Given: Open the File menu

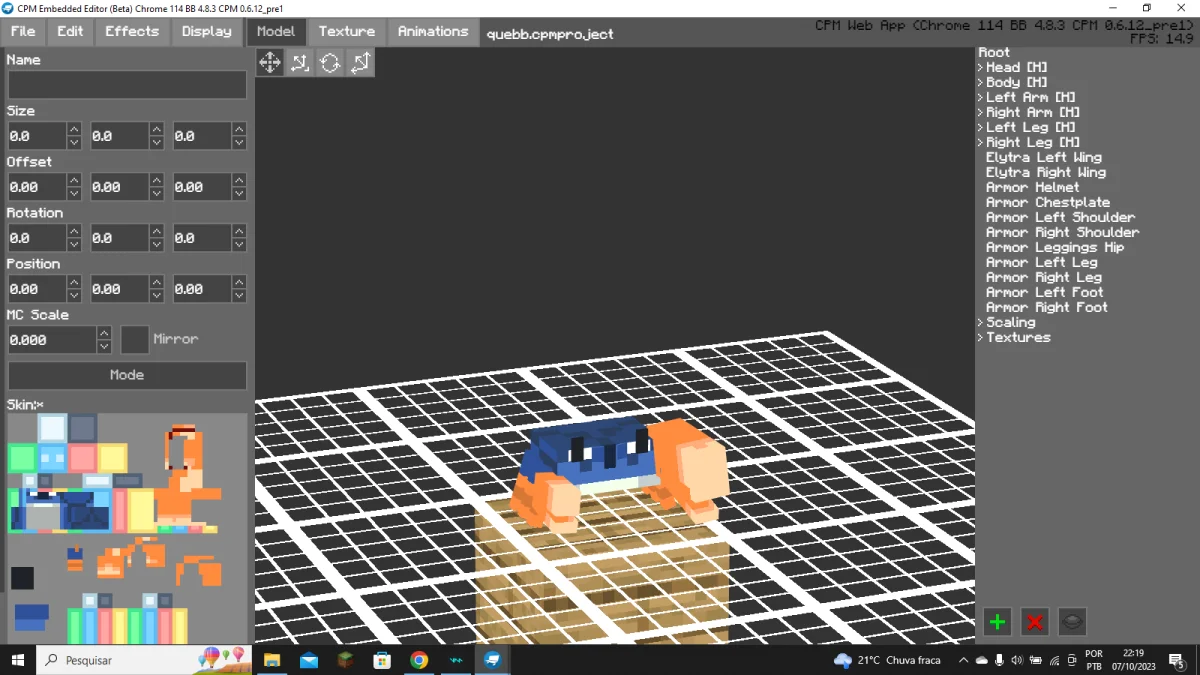Looking at the screenshot, I should tap(23, 31).
